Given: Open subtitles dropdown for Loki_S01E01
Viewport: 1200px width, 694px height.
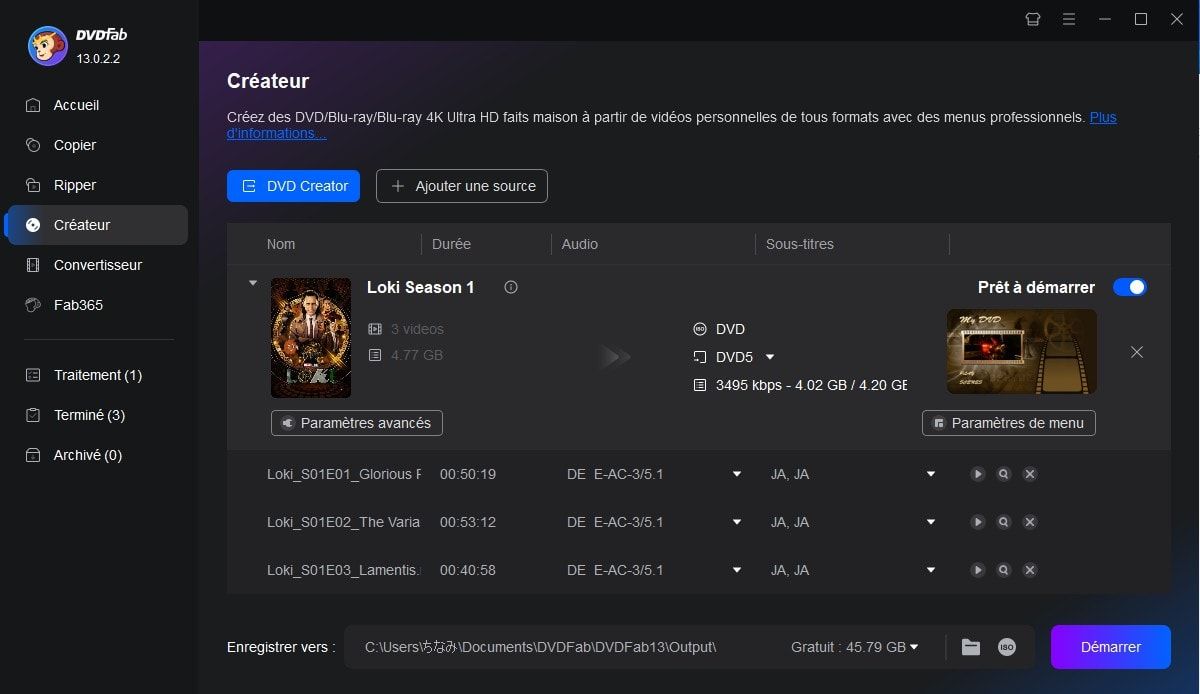Looking at the screenshot, I should click(x=931, y=474).
